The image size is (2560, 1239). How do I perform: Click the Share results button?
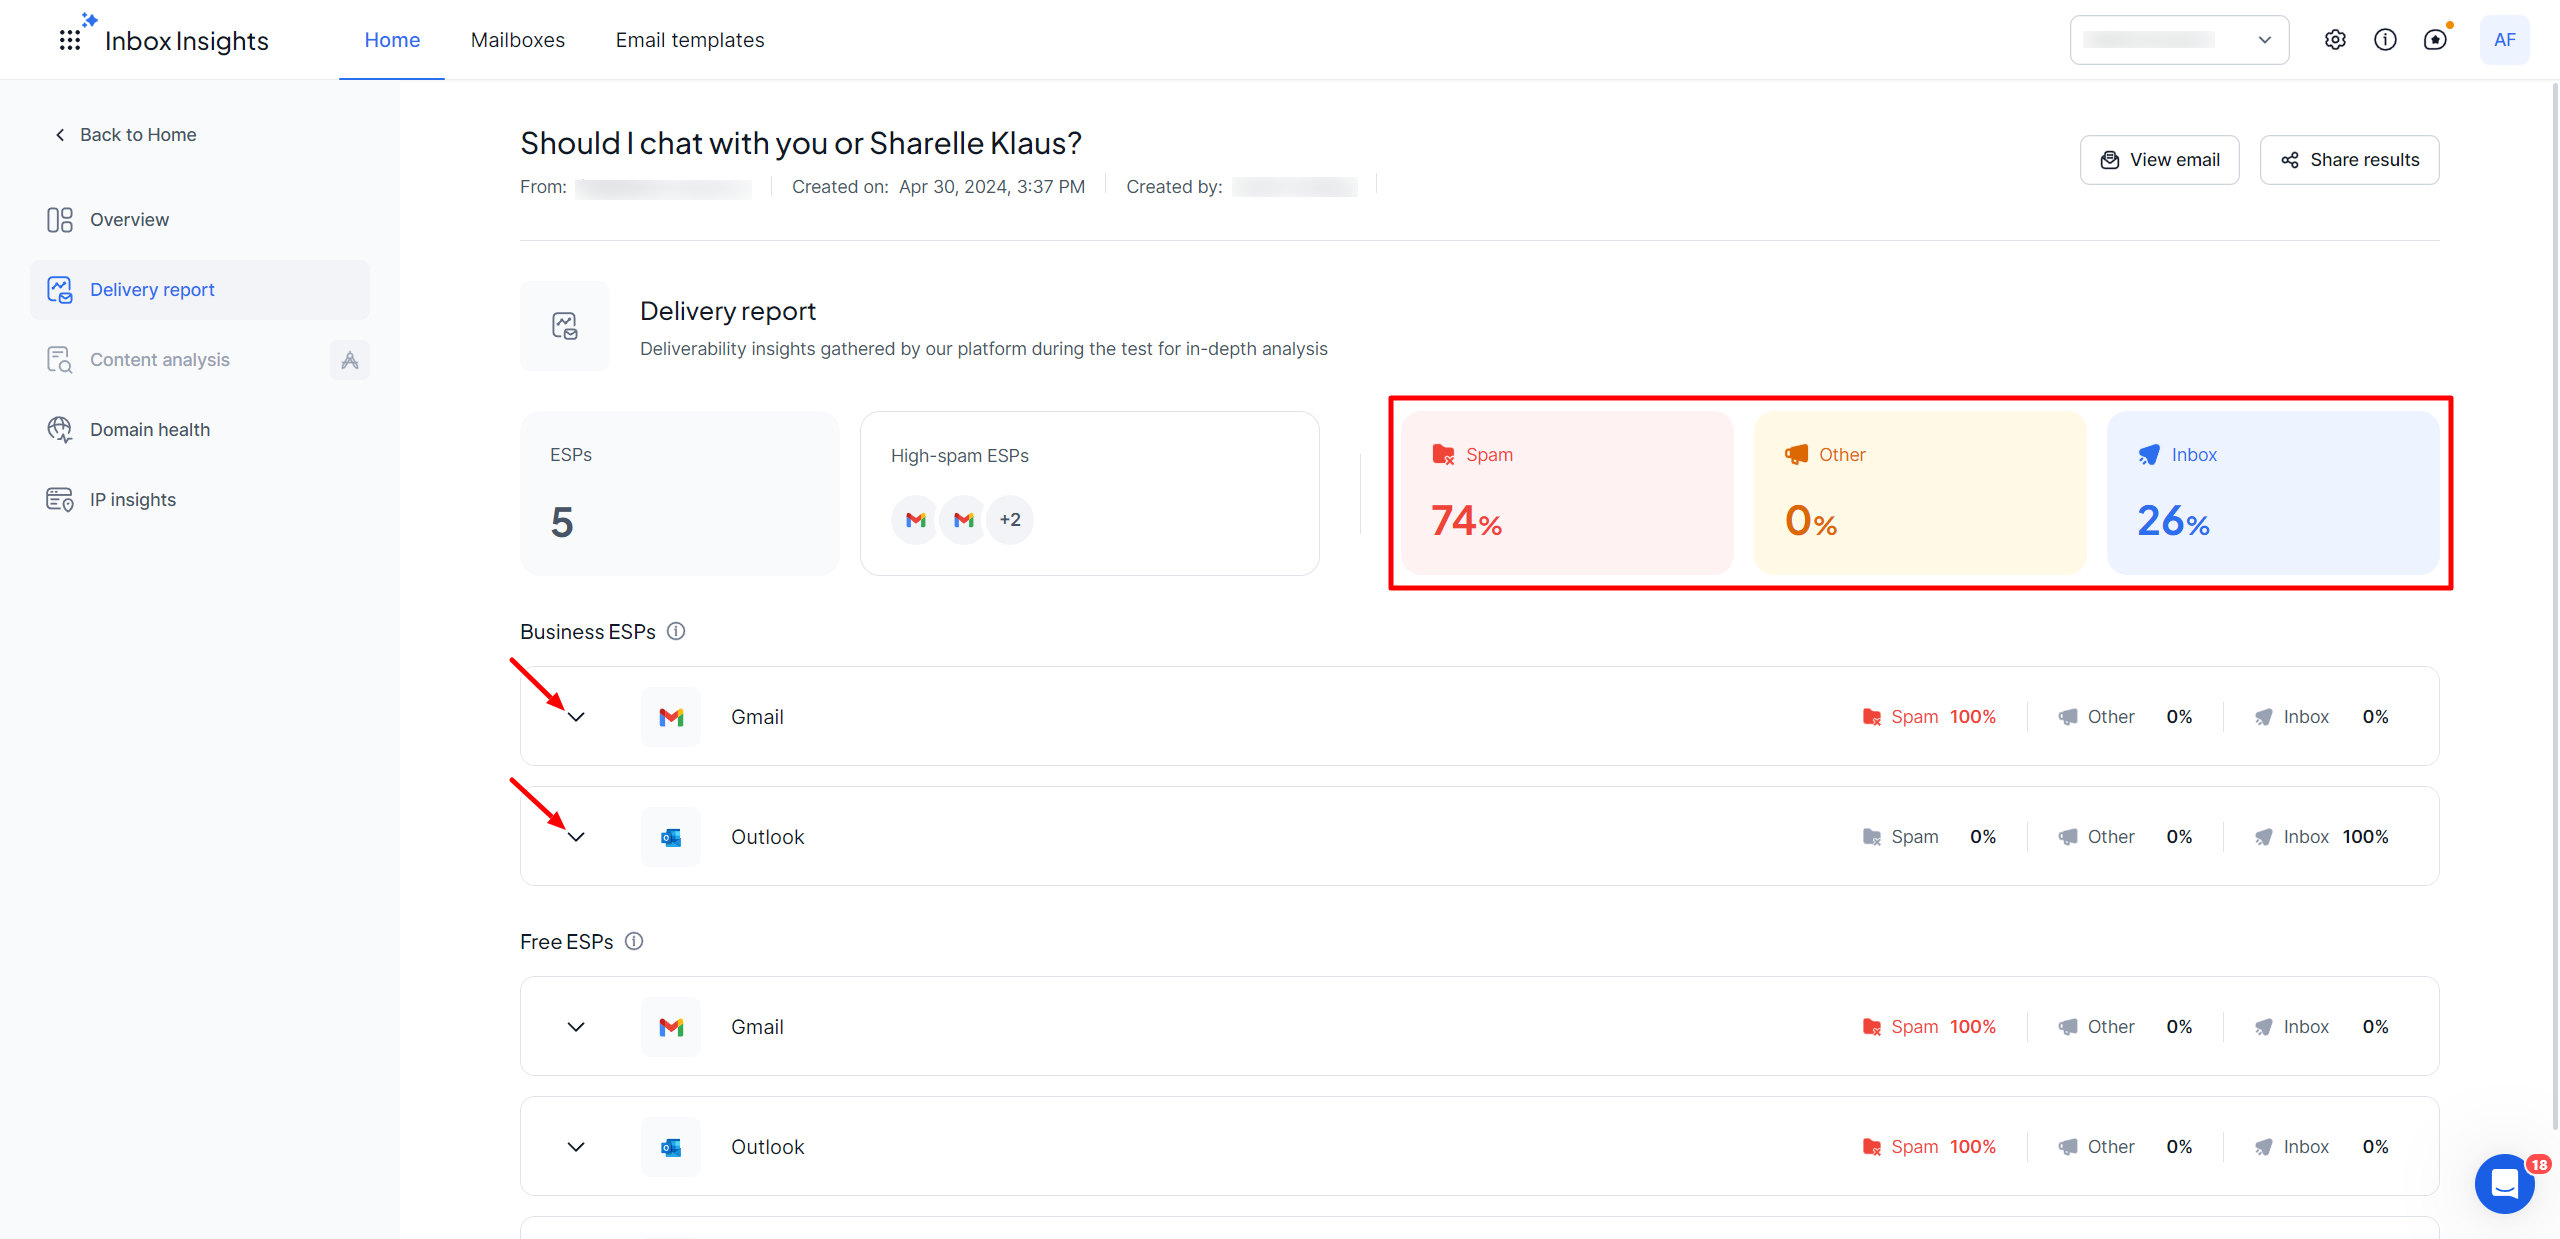pyautogui.click(x=2349, y=160)
